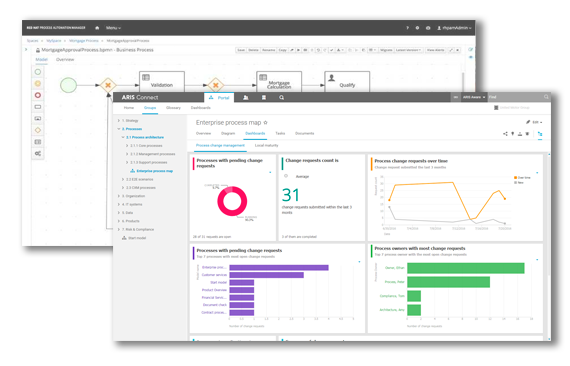The image size is (570, 366).
Task: Toggle the blue hierarchy tree view icon
Action: (540, 134)
